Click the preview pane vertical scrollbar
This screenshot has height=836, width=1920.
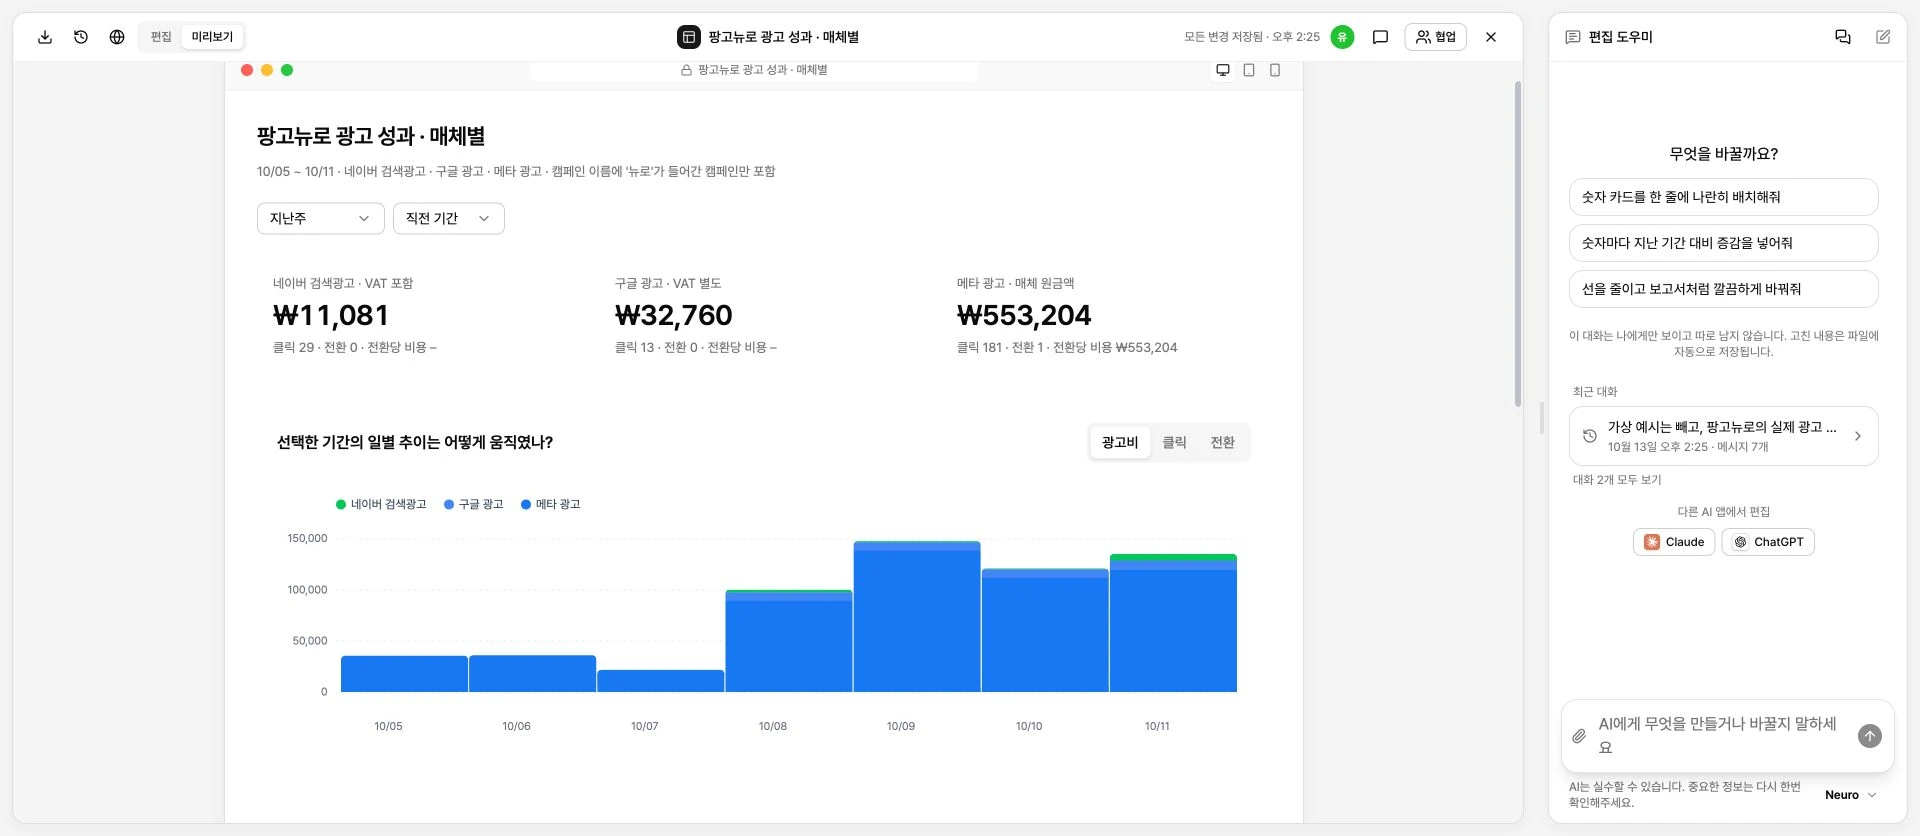(1517, 244)
